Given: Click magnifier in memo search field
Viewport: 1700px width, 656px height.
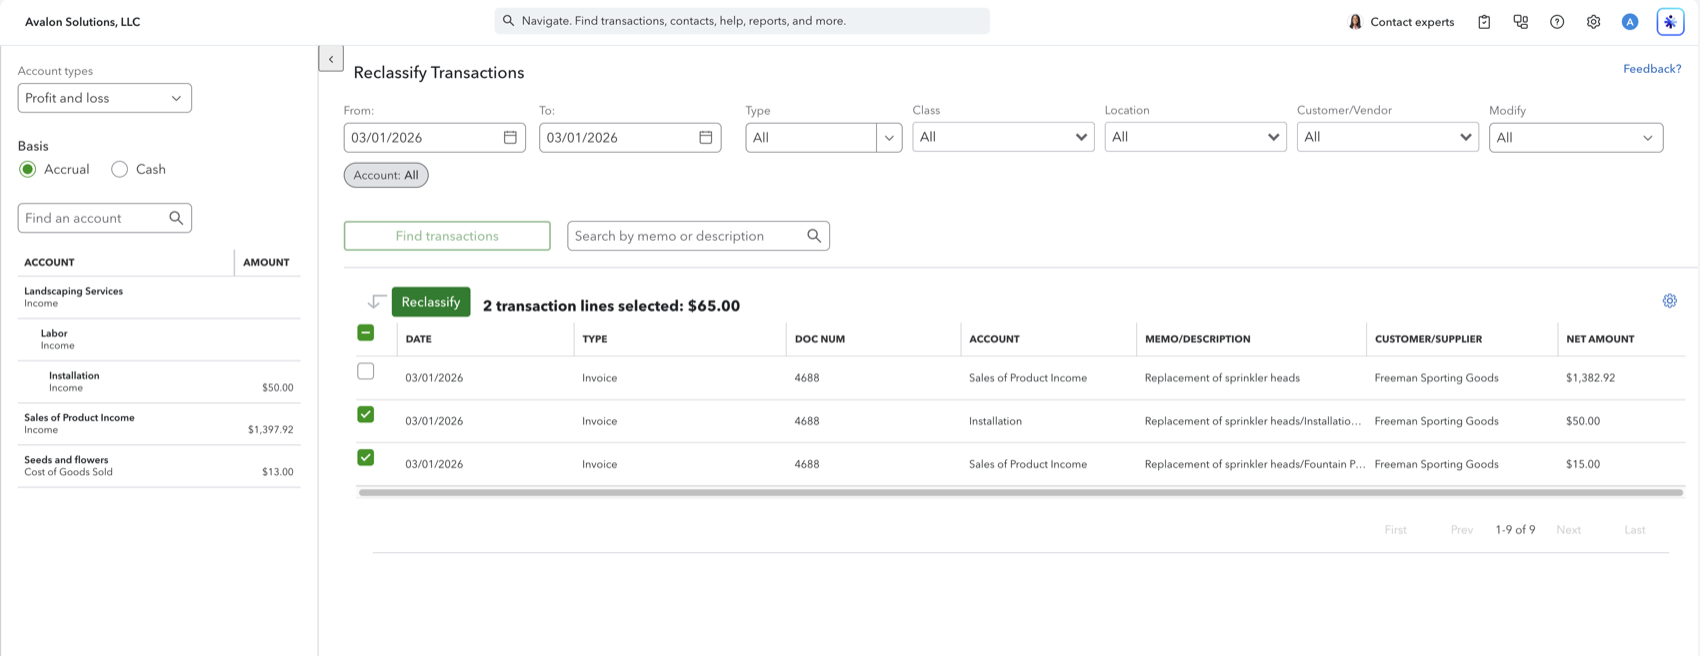Looking at the screenshot, I should (814, 236).
